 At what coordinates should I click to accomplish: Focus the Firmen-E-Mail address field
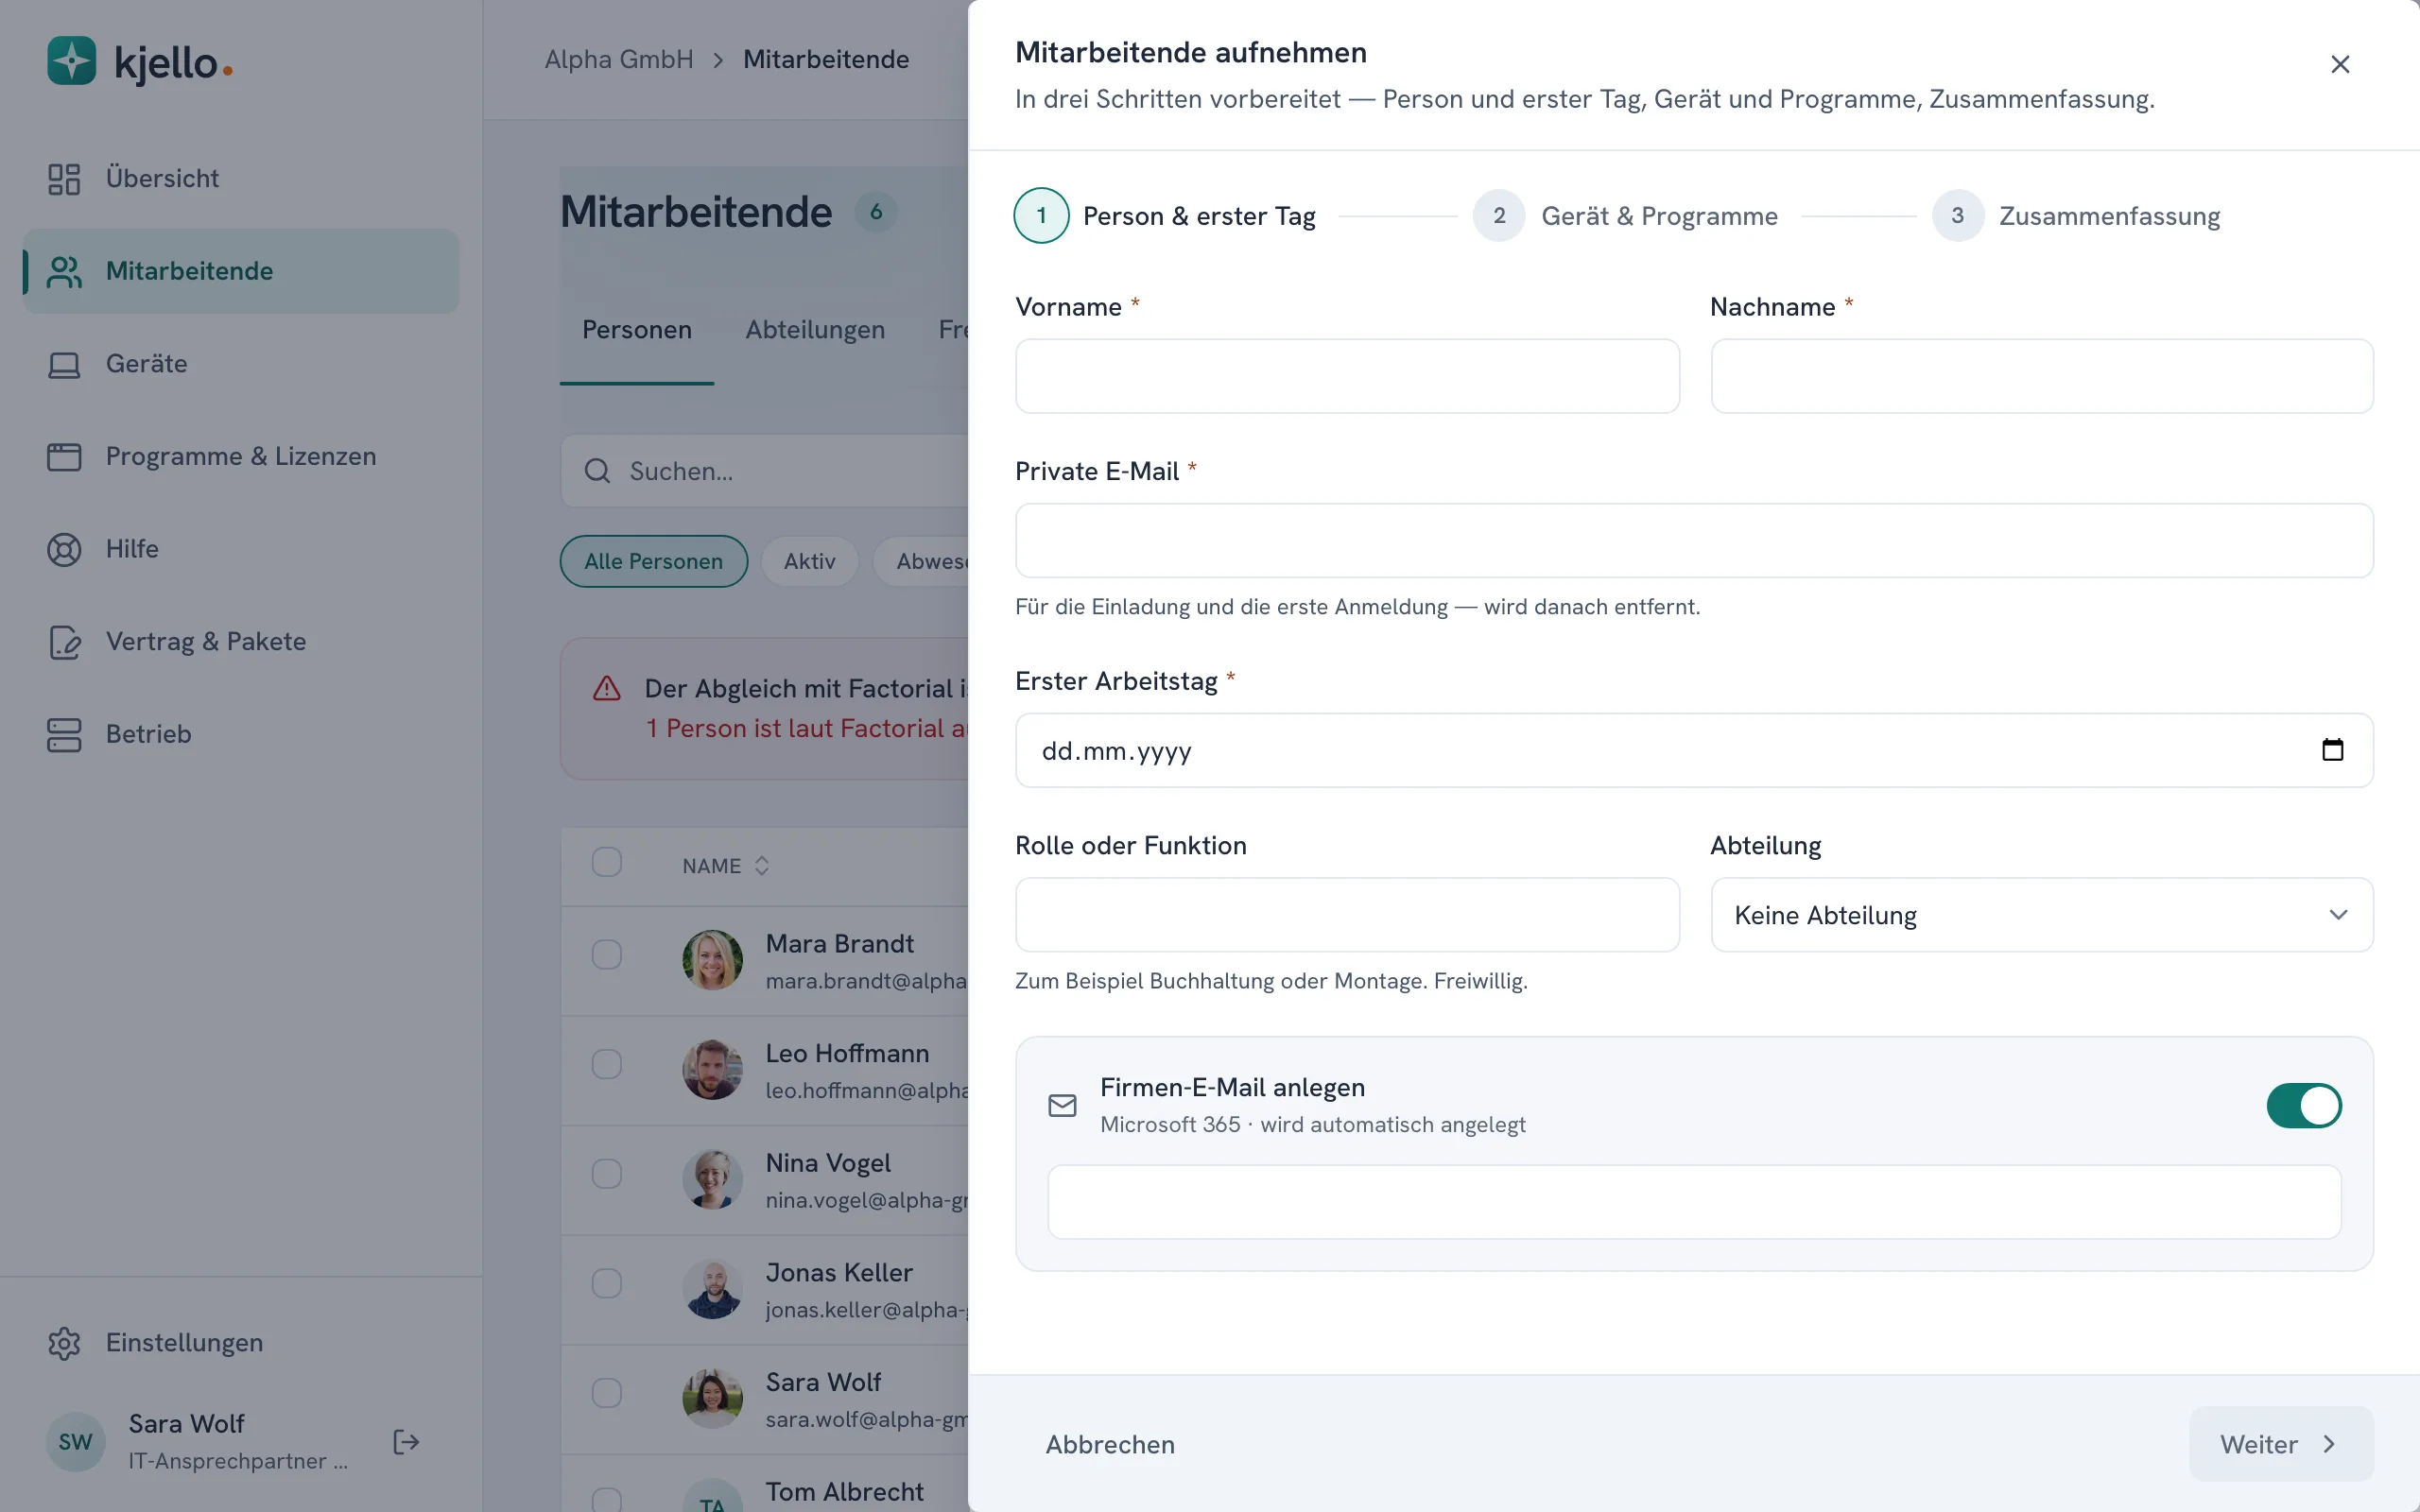tap(1694, 1202)
